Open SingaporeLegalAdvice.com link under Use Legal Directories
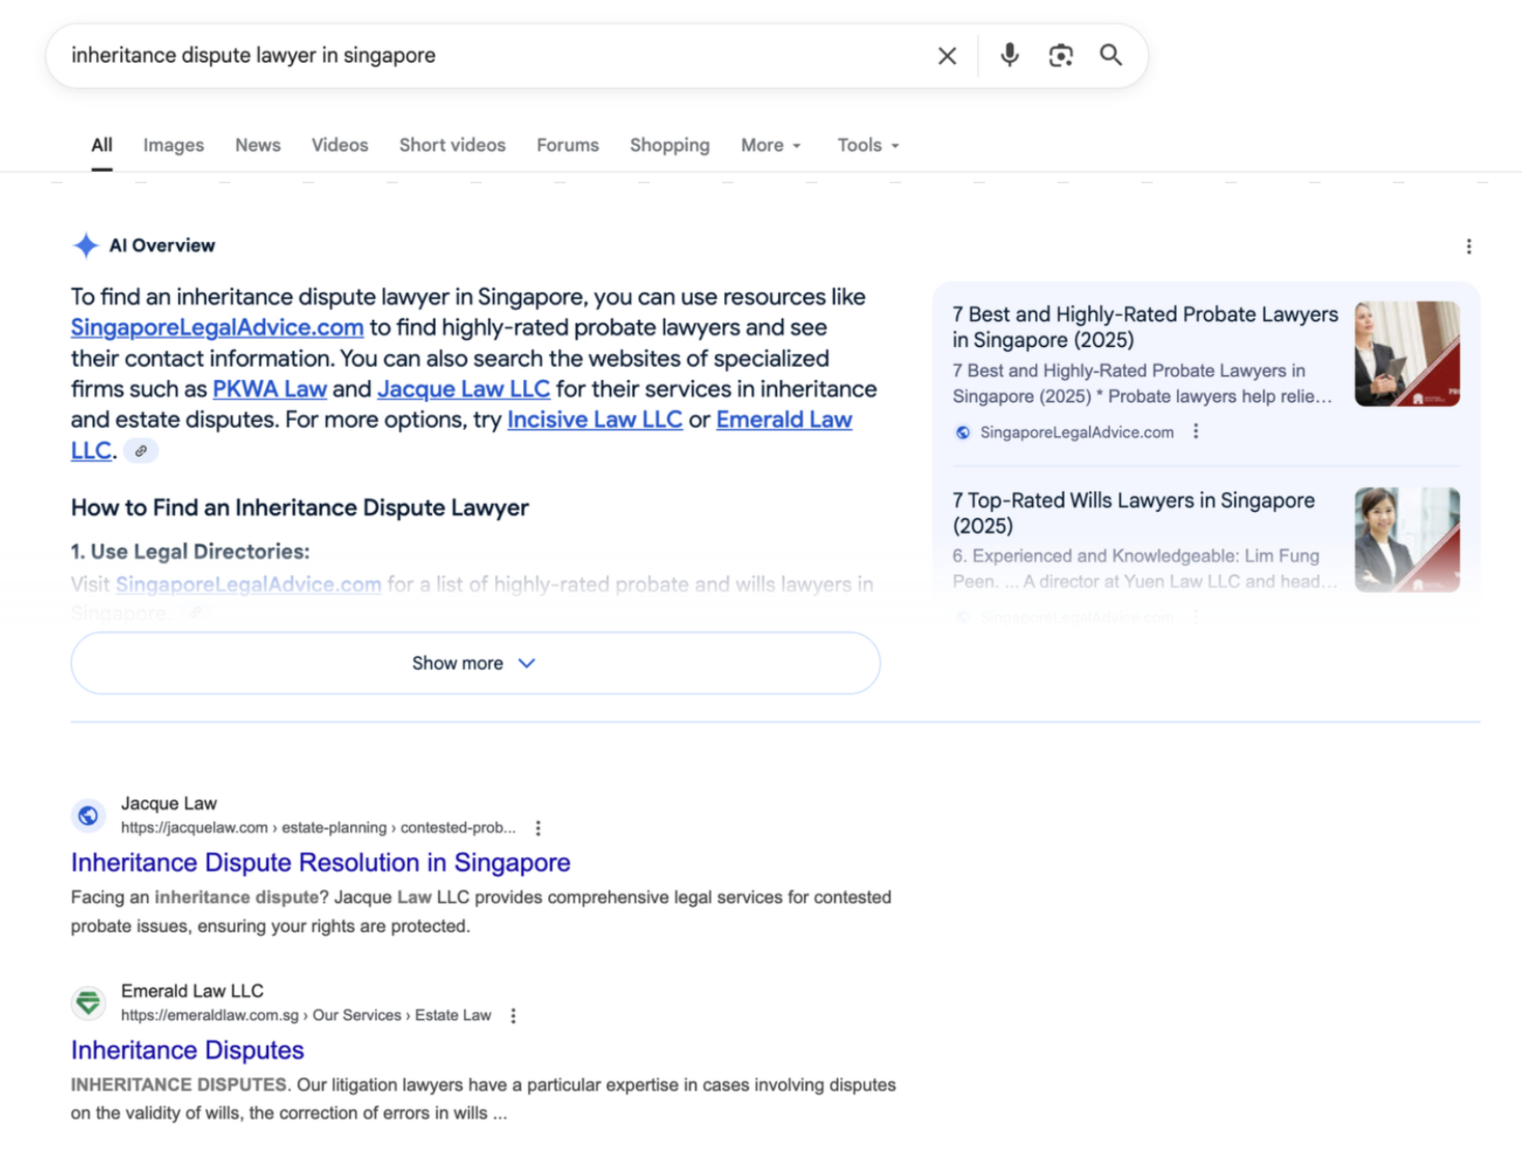 pyautogui.click(x=248, y=584)
